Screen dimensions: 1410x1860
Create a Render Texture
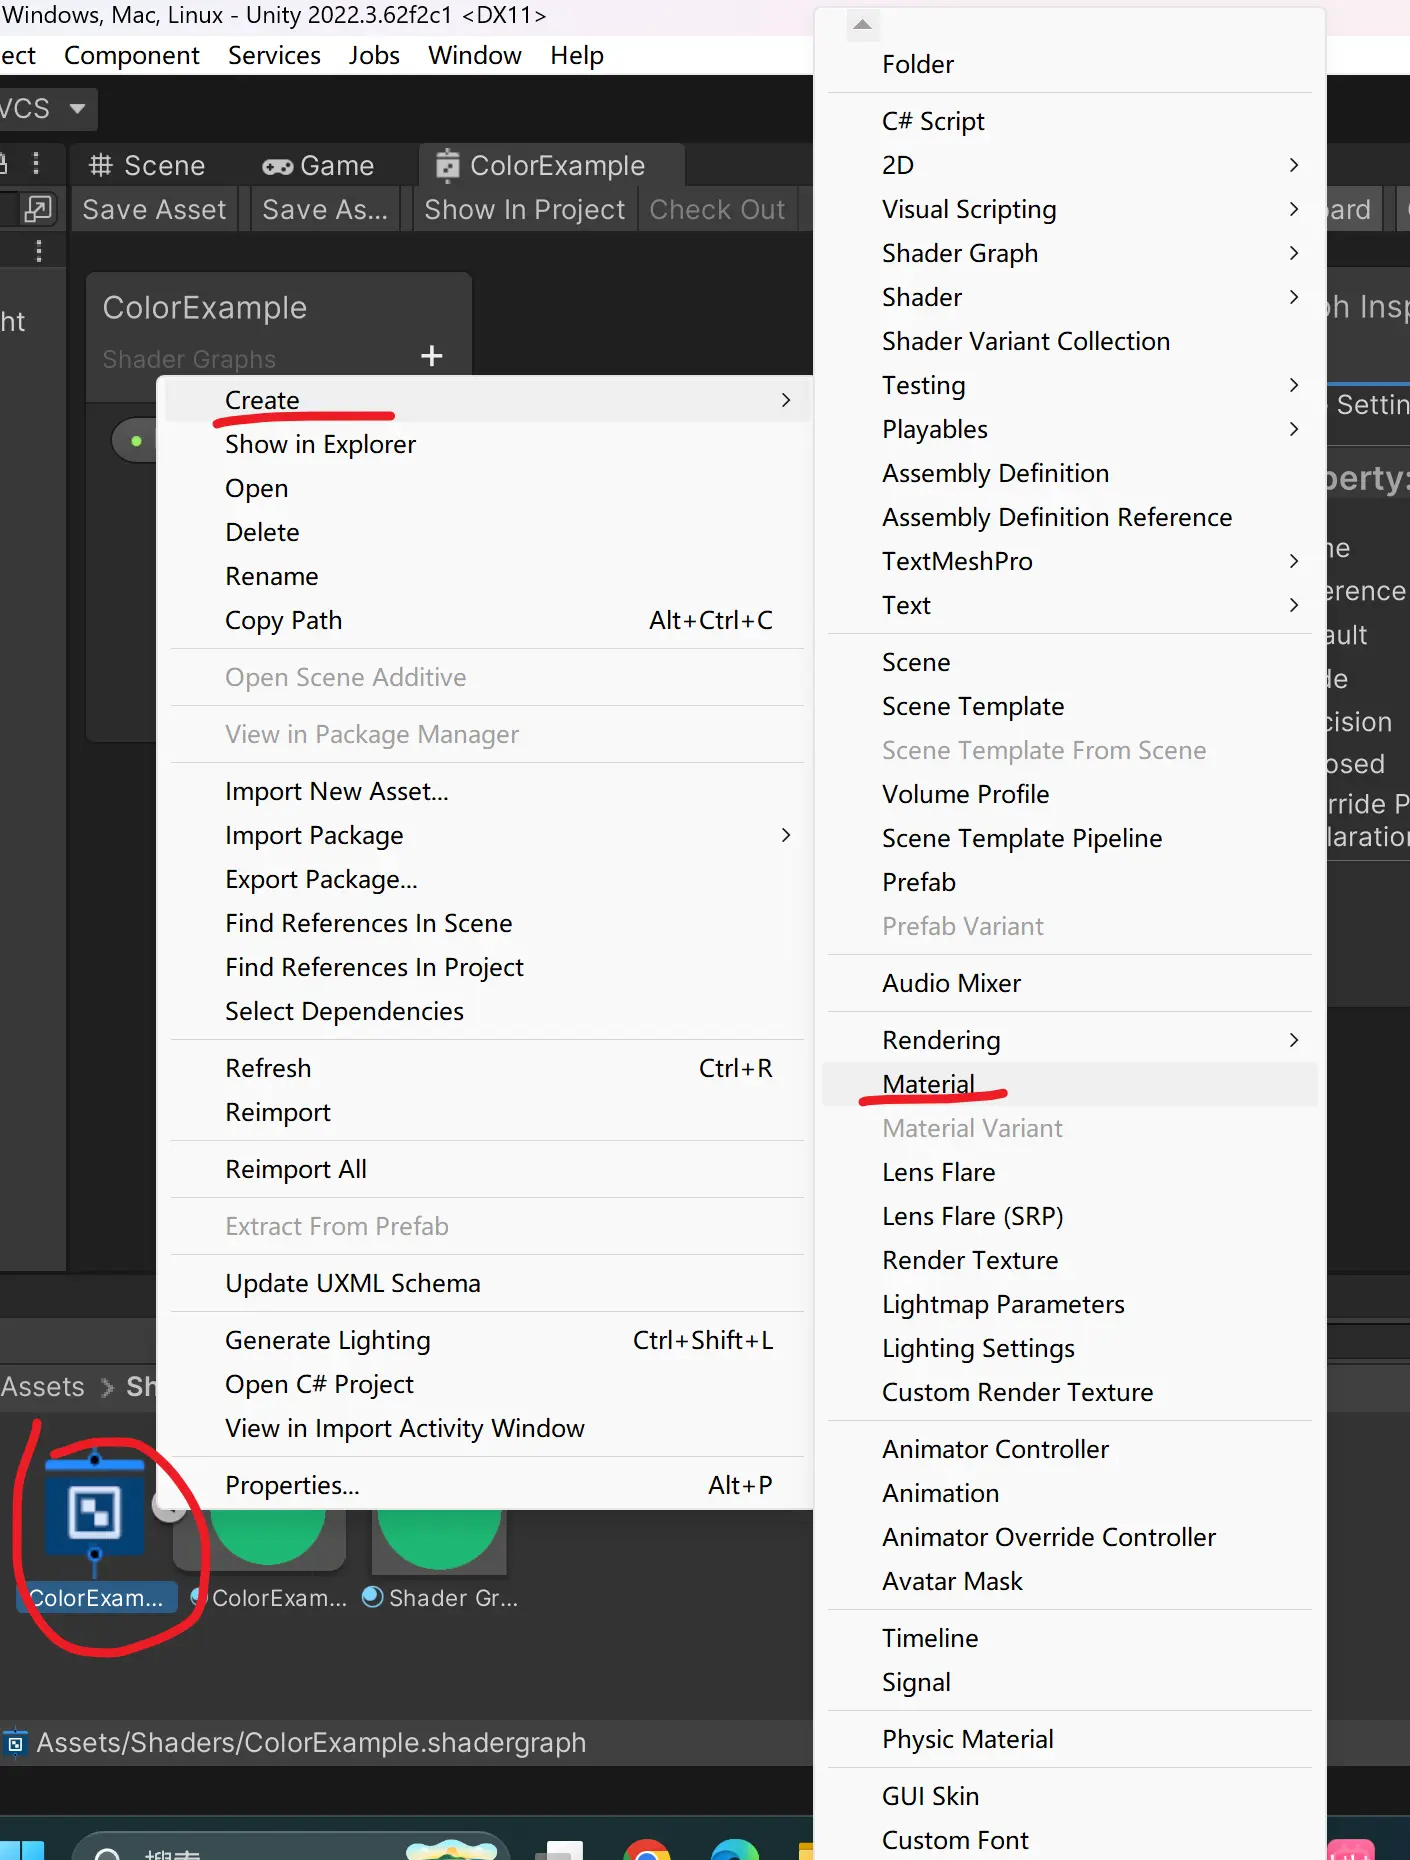tap(1069, 1260)
